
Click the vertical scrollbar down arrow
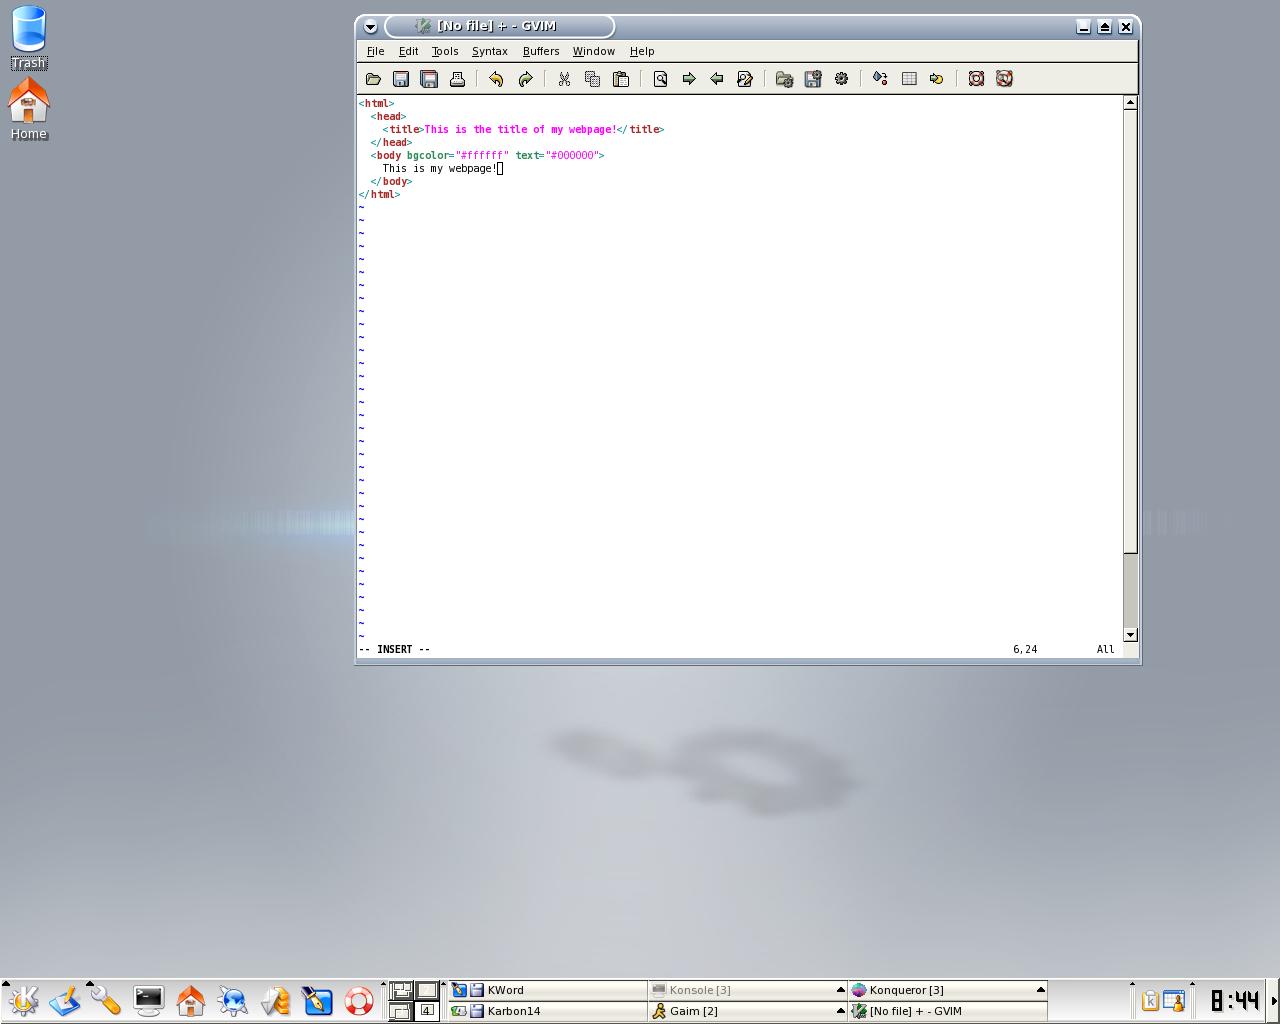tap(1130, 635)
